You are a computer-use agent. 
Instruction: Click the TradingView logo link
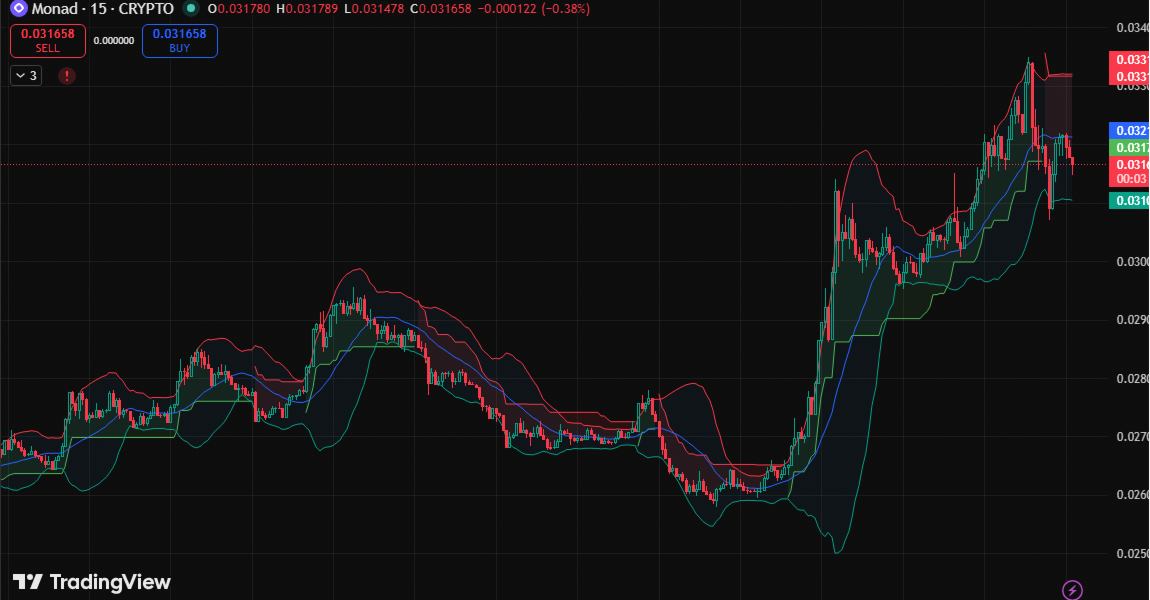point(92,582)
